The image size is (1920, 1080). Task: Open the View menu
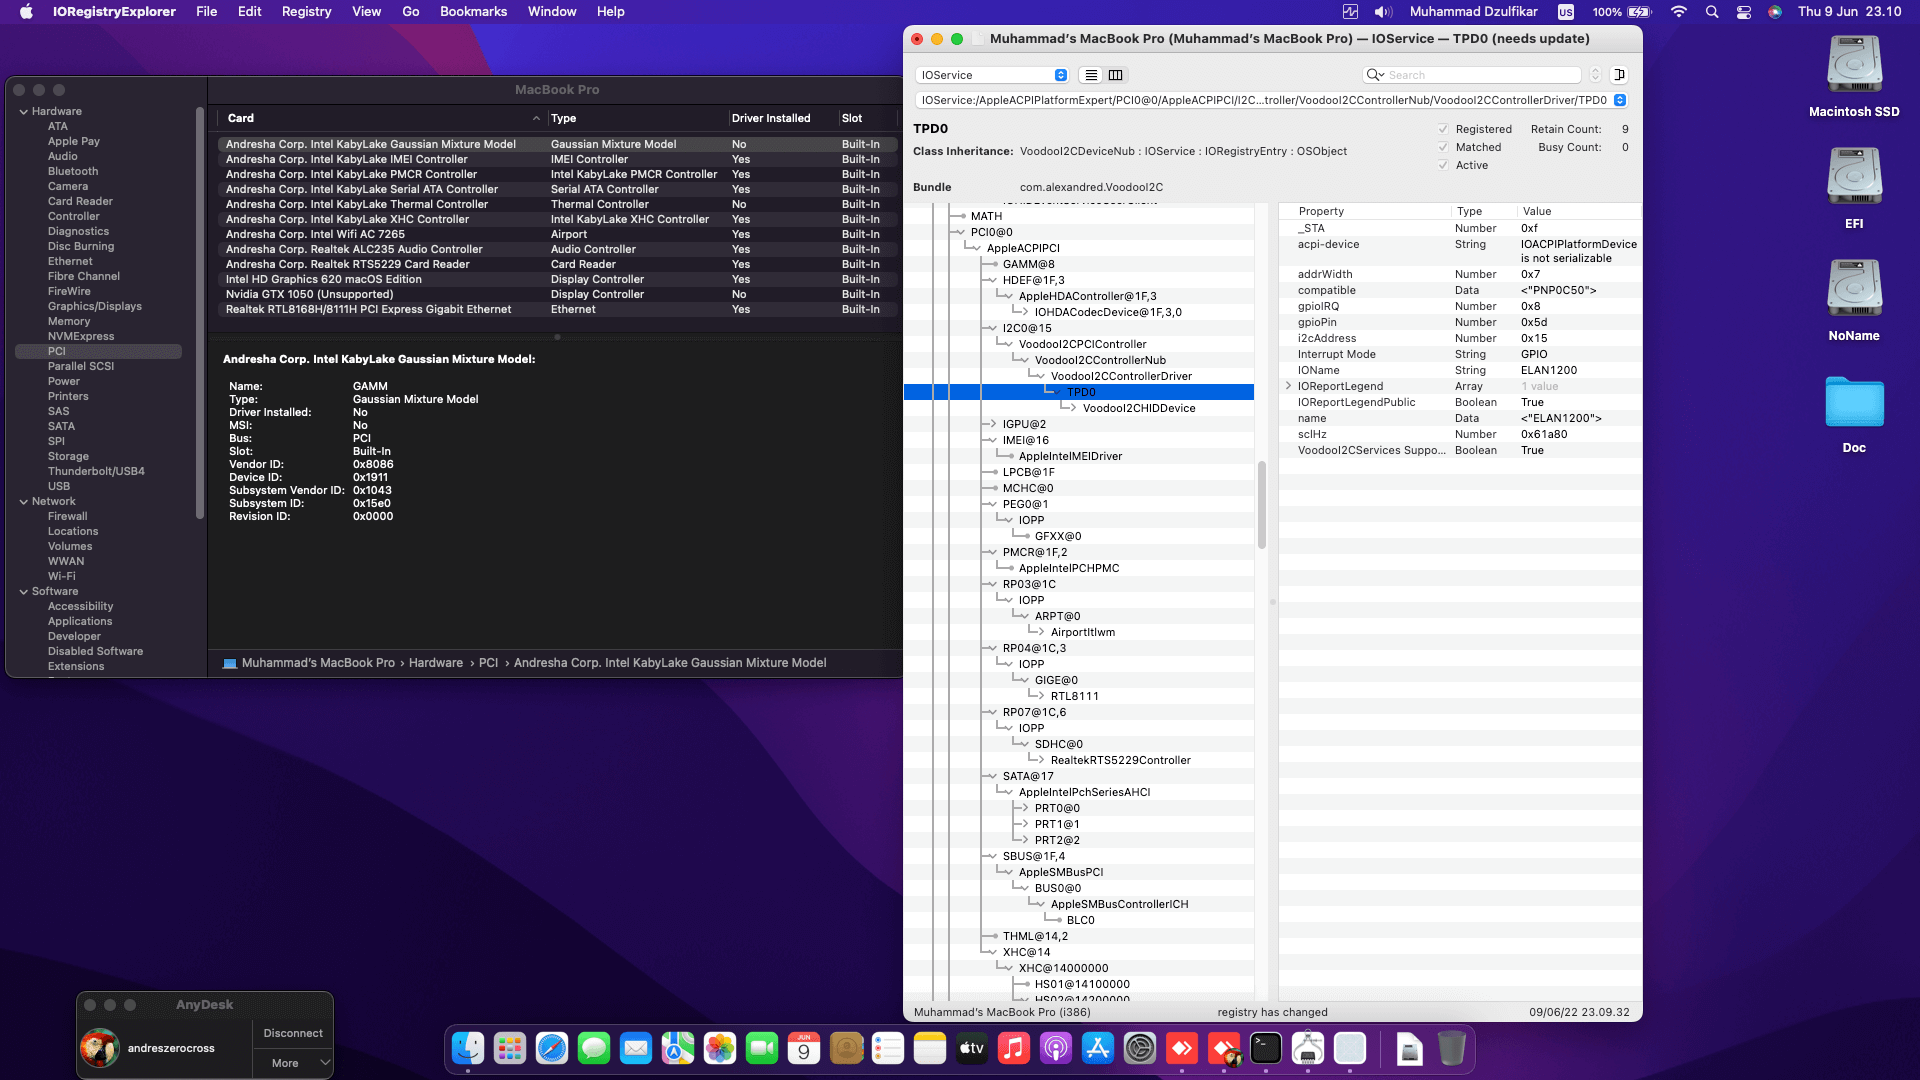click(x=367, y=12)
